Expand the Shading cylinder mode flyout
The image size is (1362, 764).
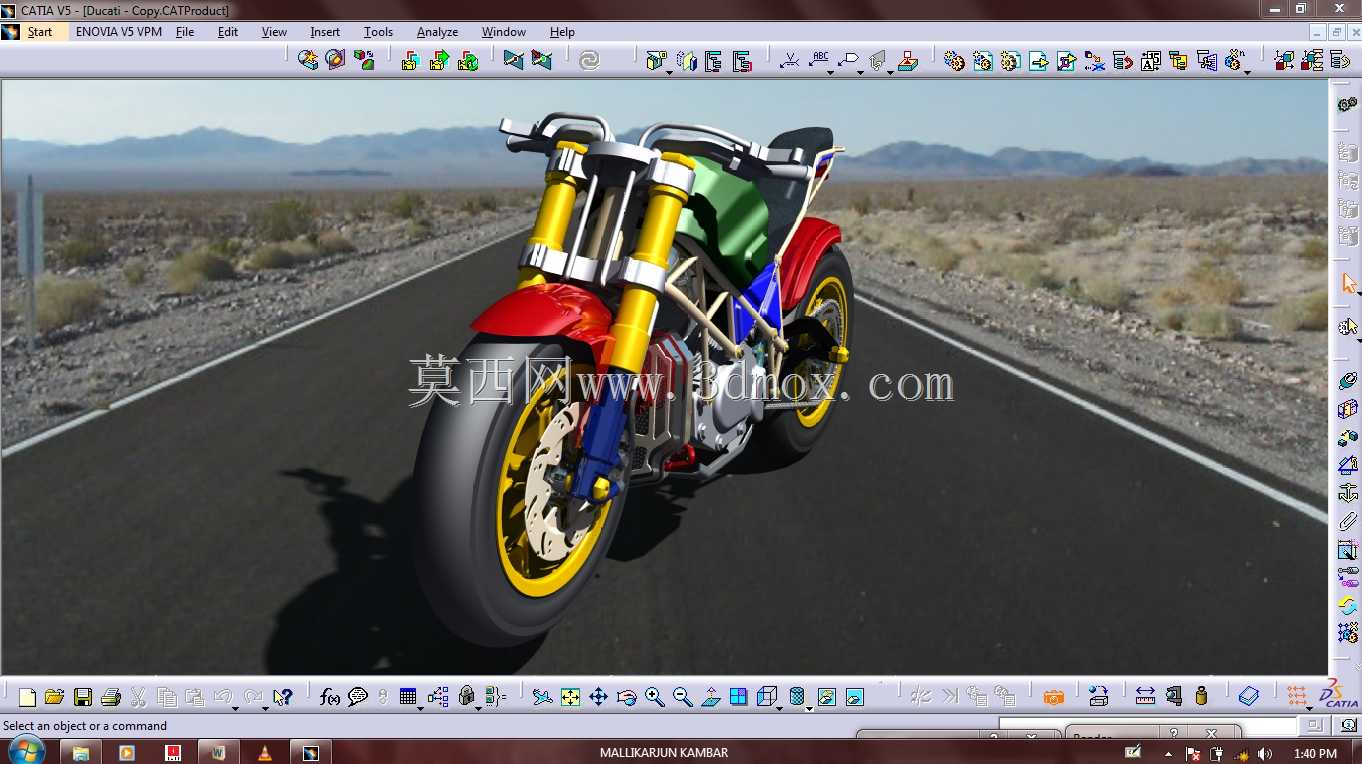[808, 707]
